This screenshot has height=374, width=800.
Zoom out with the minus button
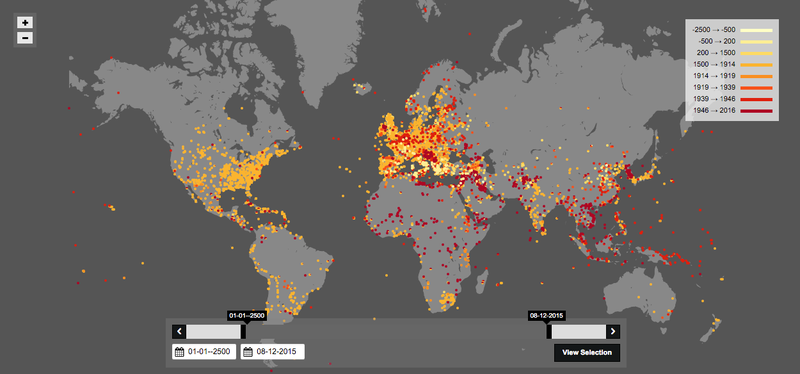(25, 38)
